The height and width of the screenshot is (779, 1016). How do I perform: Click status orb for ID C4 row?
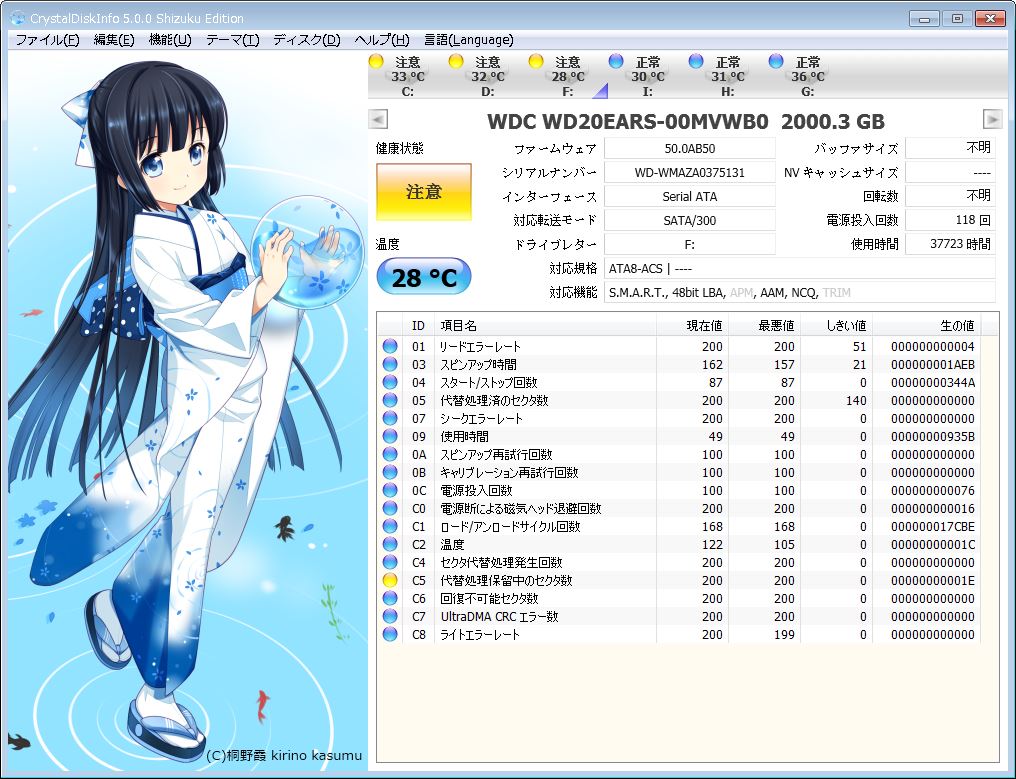click(389, 563)
